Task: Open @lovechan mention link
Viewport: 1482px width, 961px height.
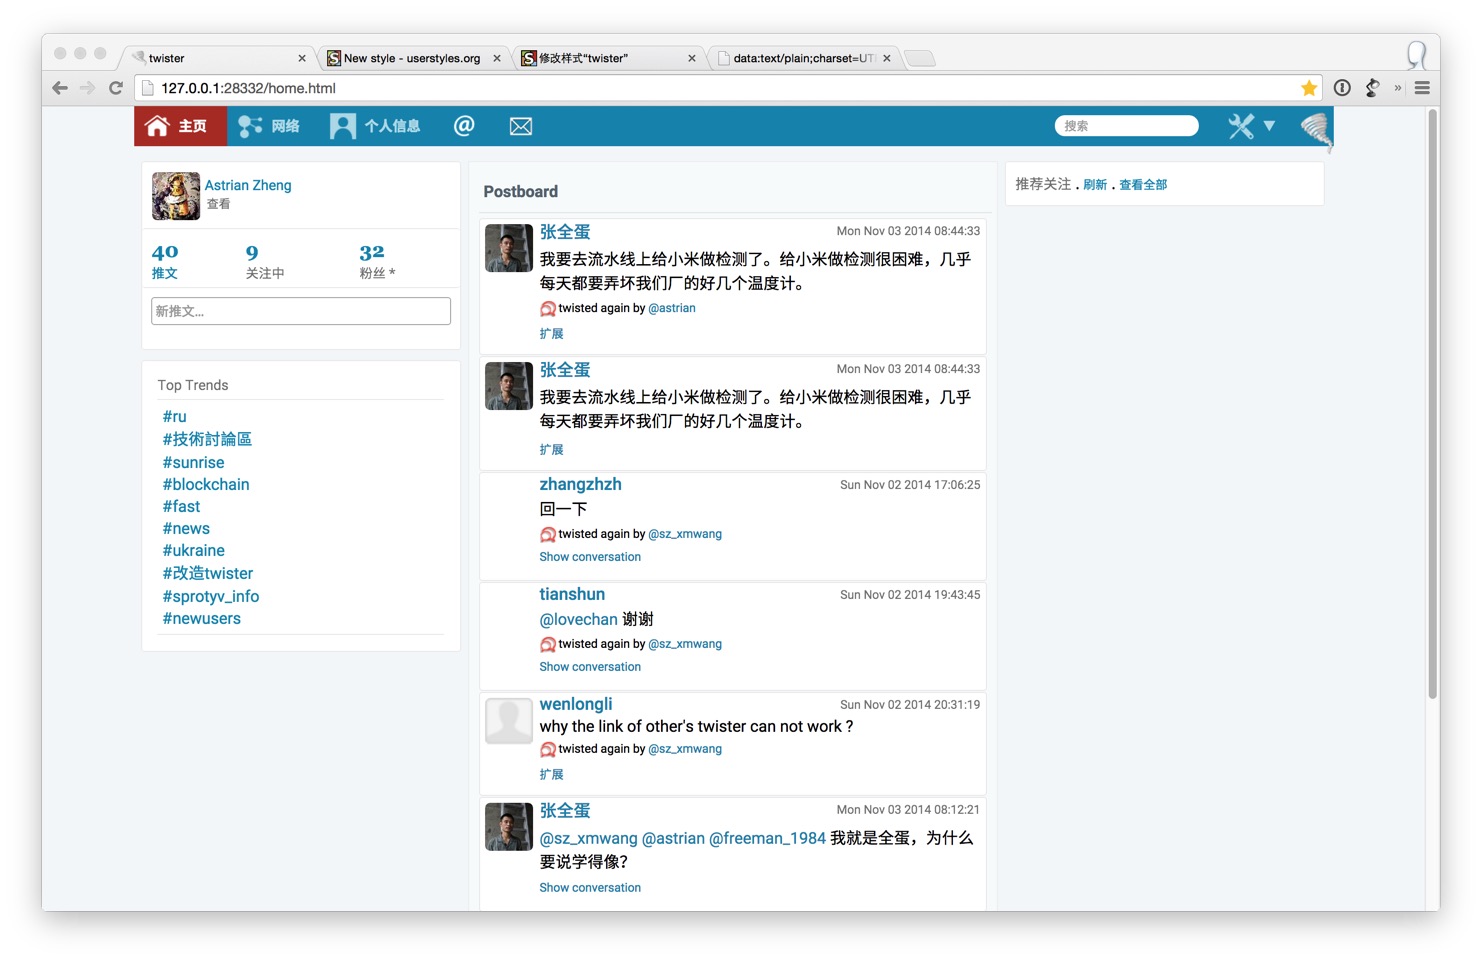Action: coord(578,619)
